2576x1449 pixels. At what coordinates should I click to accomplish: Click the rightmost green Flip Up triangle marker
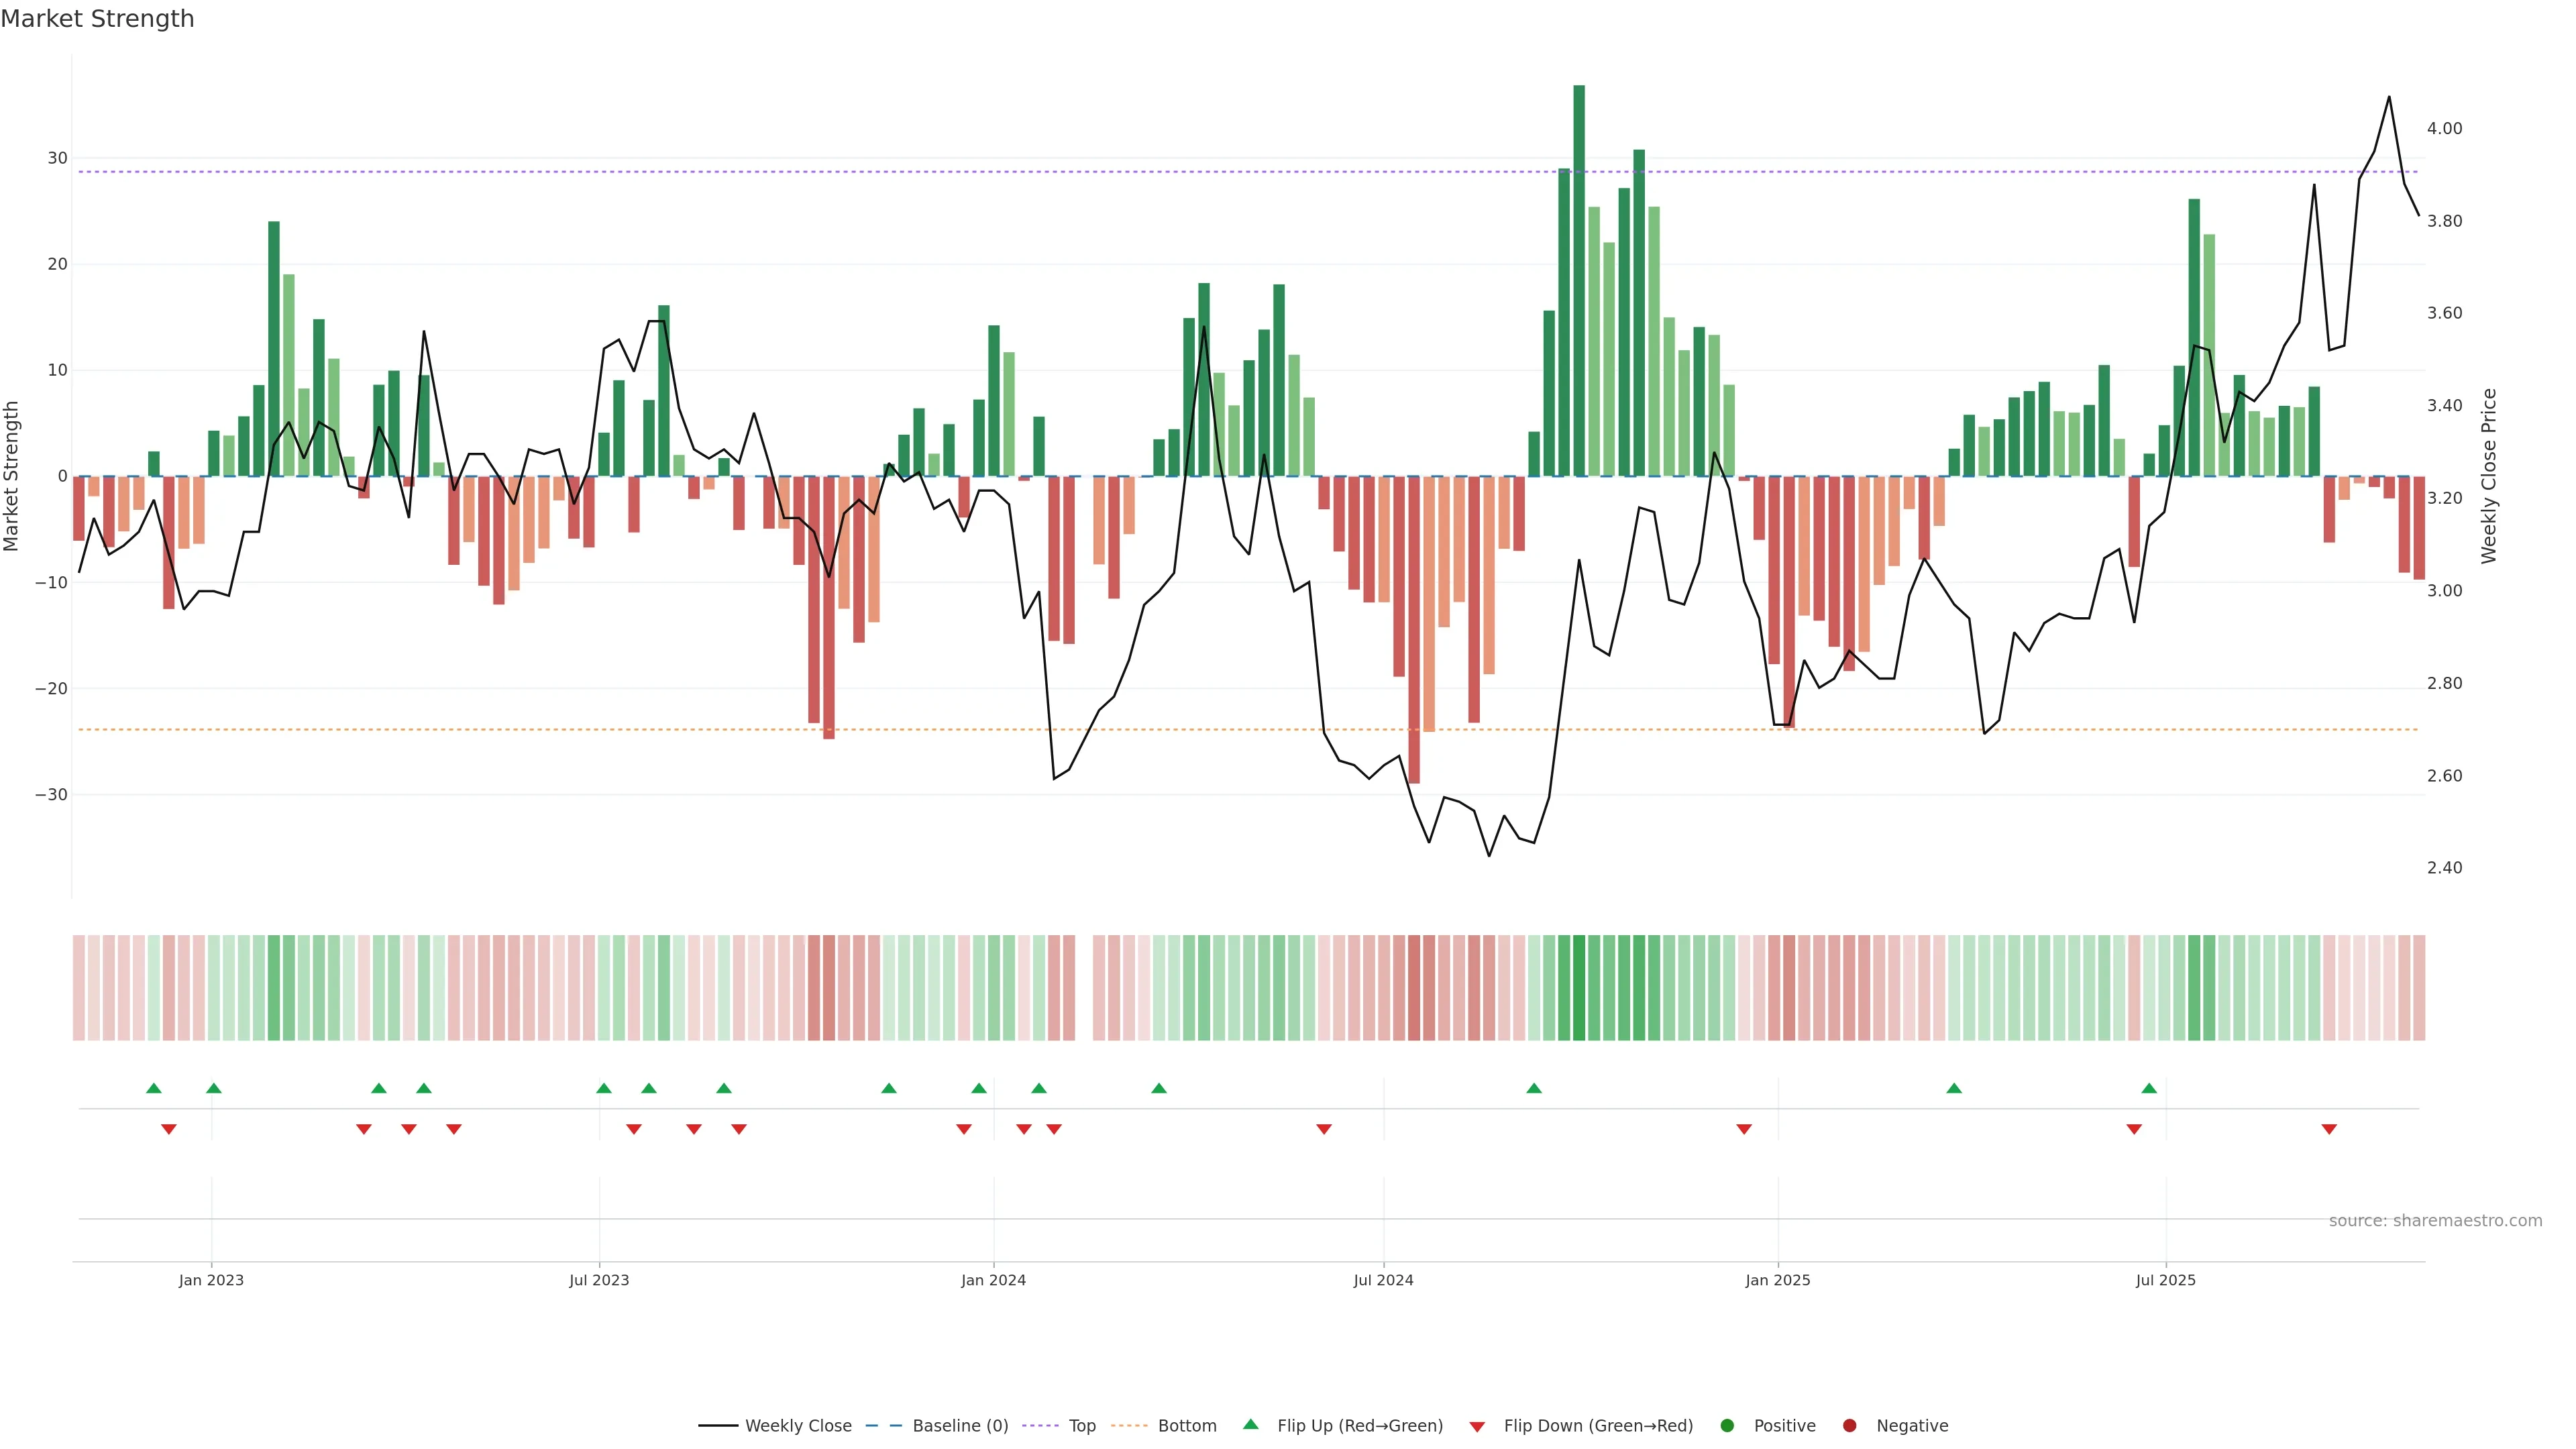click(2149, 1088)
